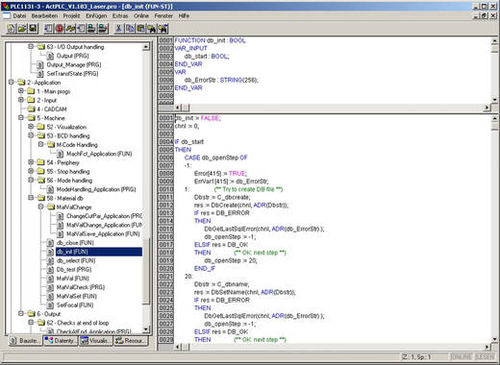Select the 55 - Stop handling folder
Image resolution: width=500 pixels, height=365 pixels.
(68, 171)
